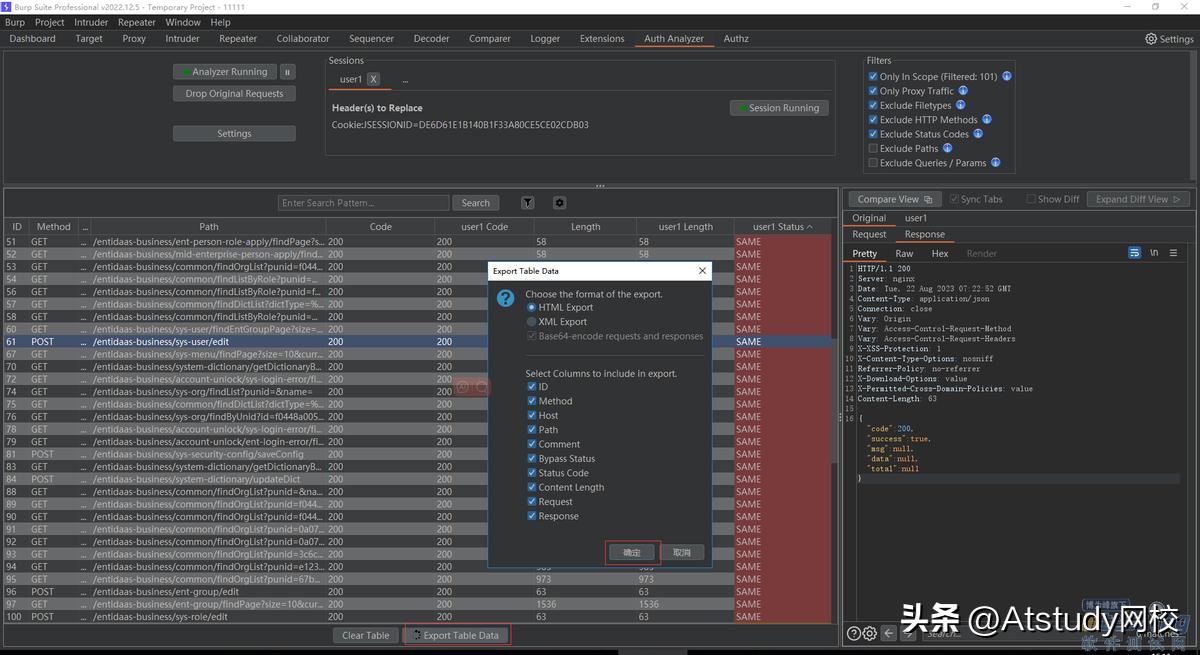Switch to the Decoder tab

pos(431,38)
